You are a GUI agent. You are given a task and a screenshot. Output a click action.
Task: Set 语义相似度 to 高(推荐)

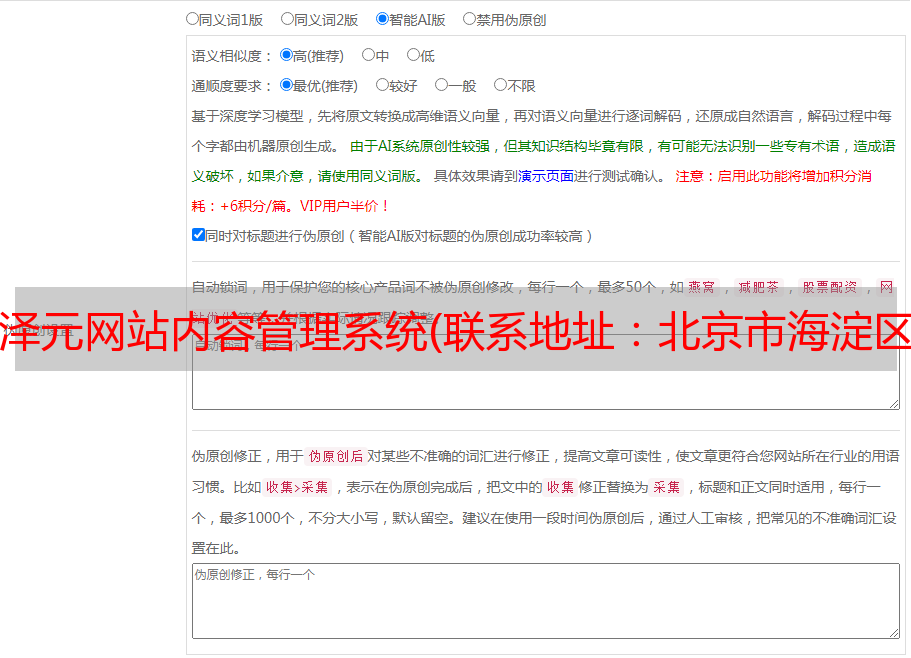286,55
